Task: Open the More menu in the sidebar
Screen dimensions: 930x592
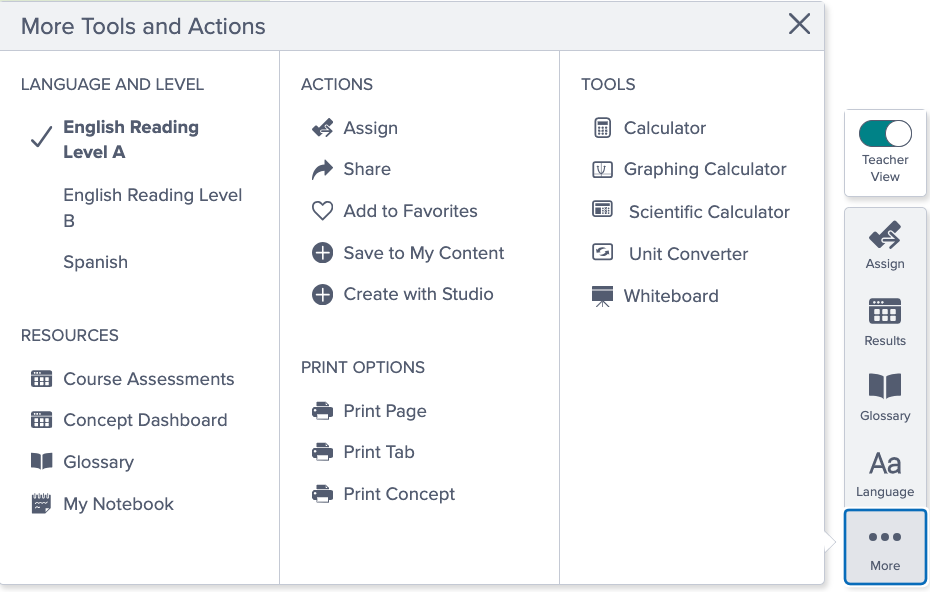Action: tap(884, 546)
